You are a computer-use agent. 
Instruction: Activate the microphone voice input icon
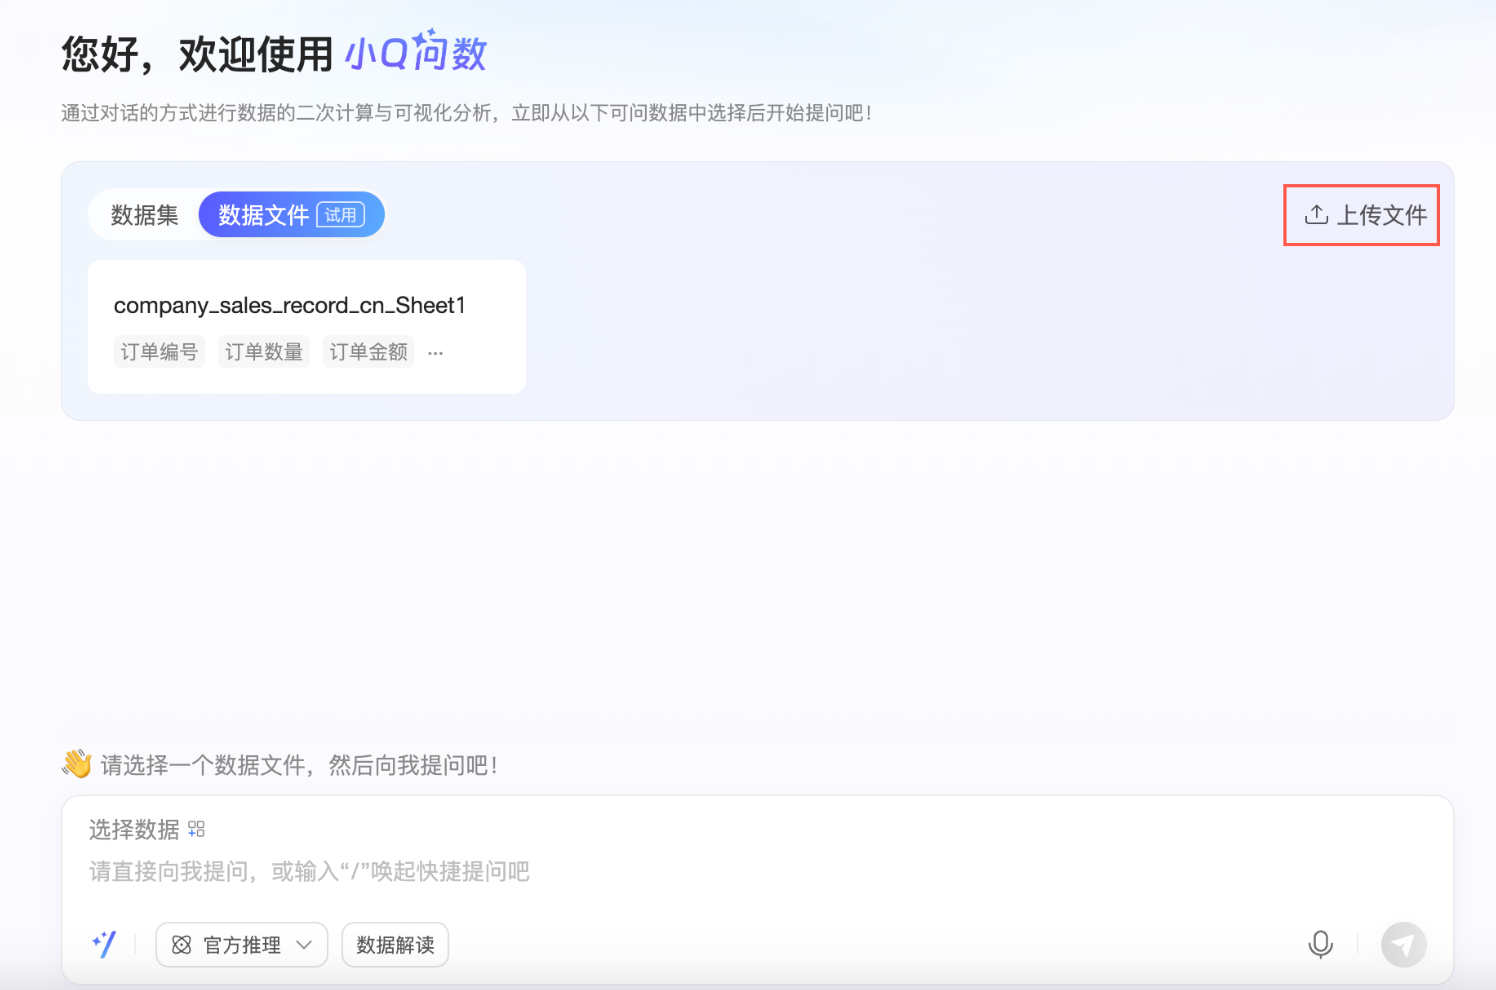[x=1321, y=944]
